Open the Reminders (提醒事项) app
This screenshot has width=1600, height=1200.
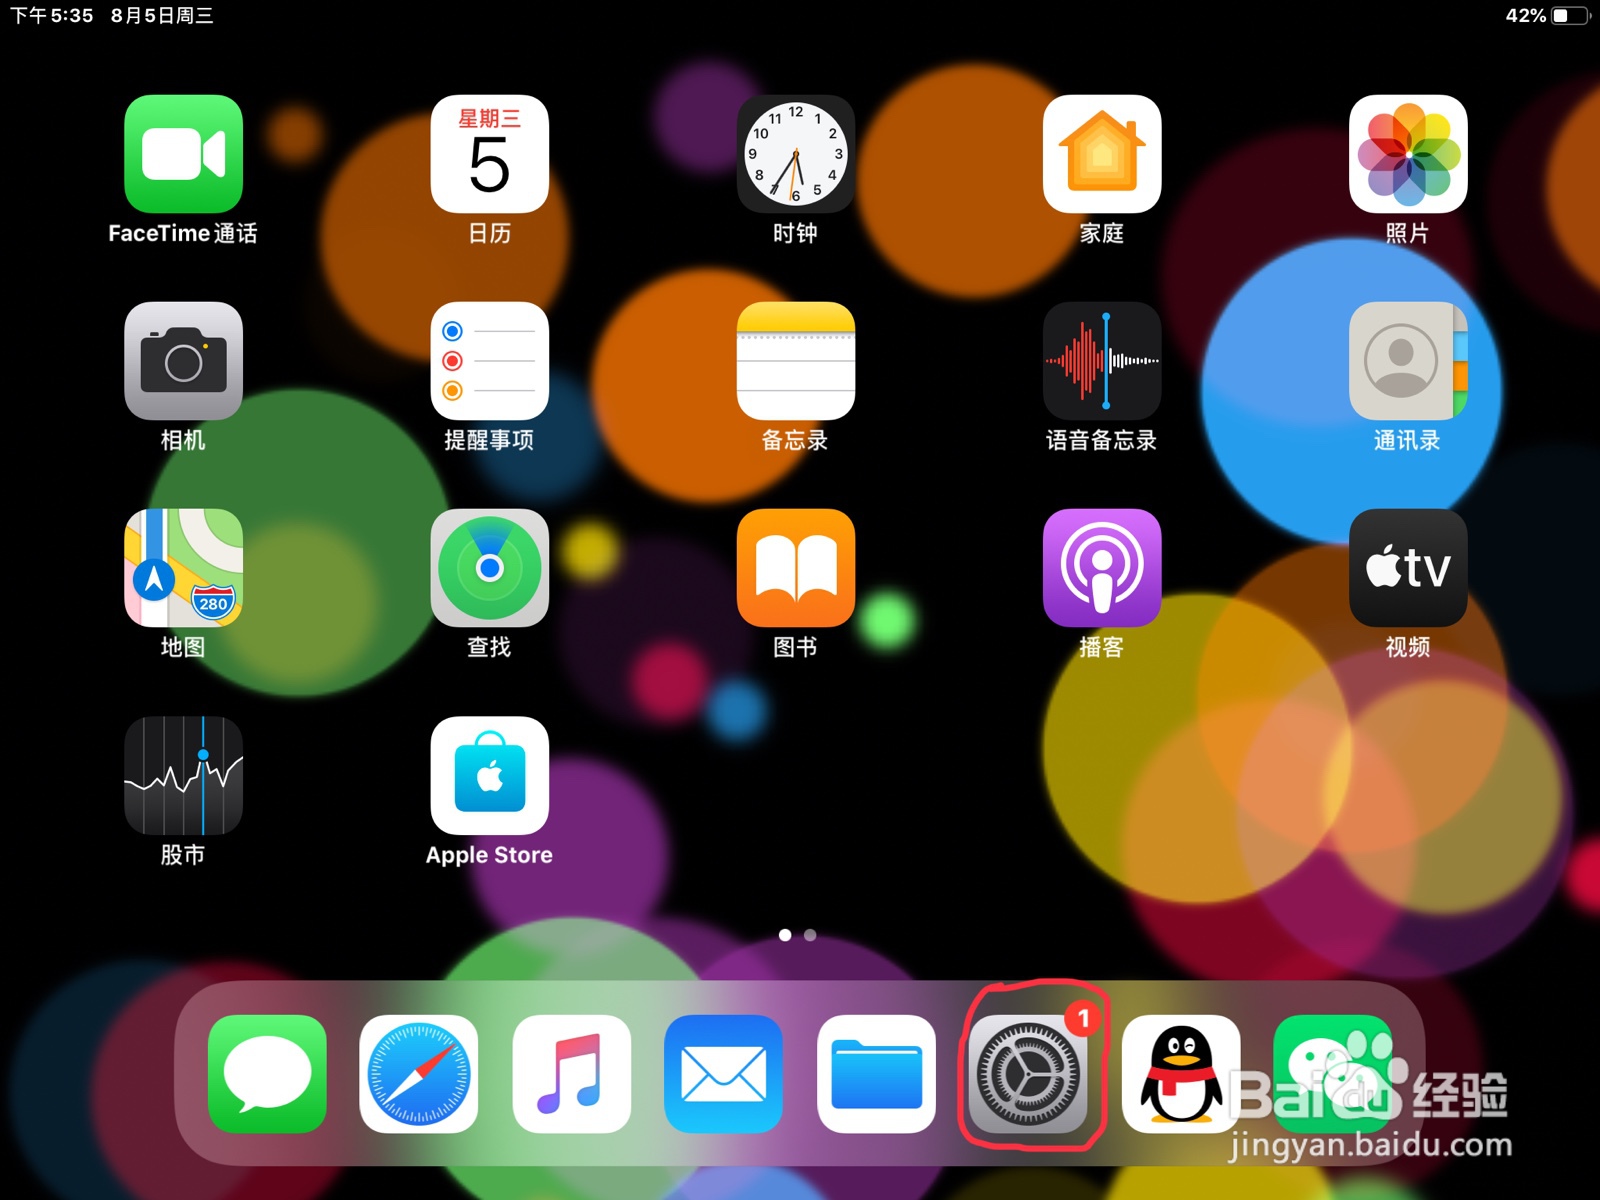489,361
